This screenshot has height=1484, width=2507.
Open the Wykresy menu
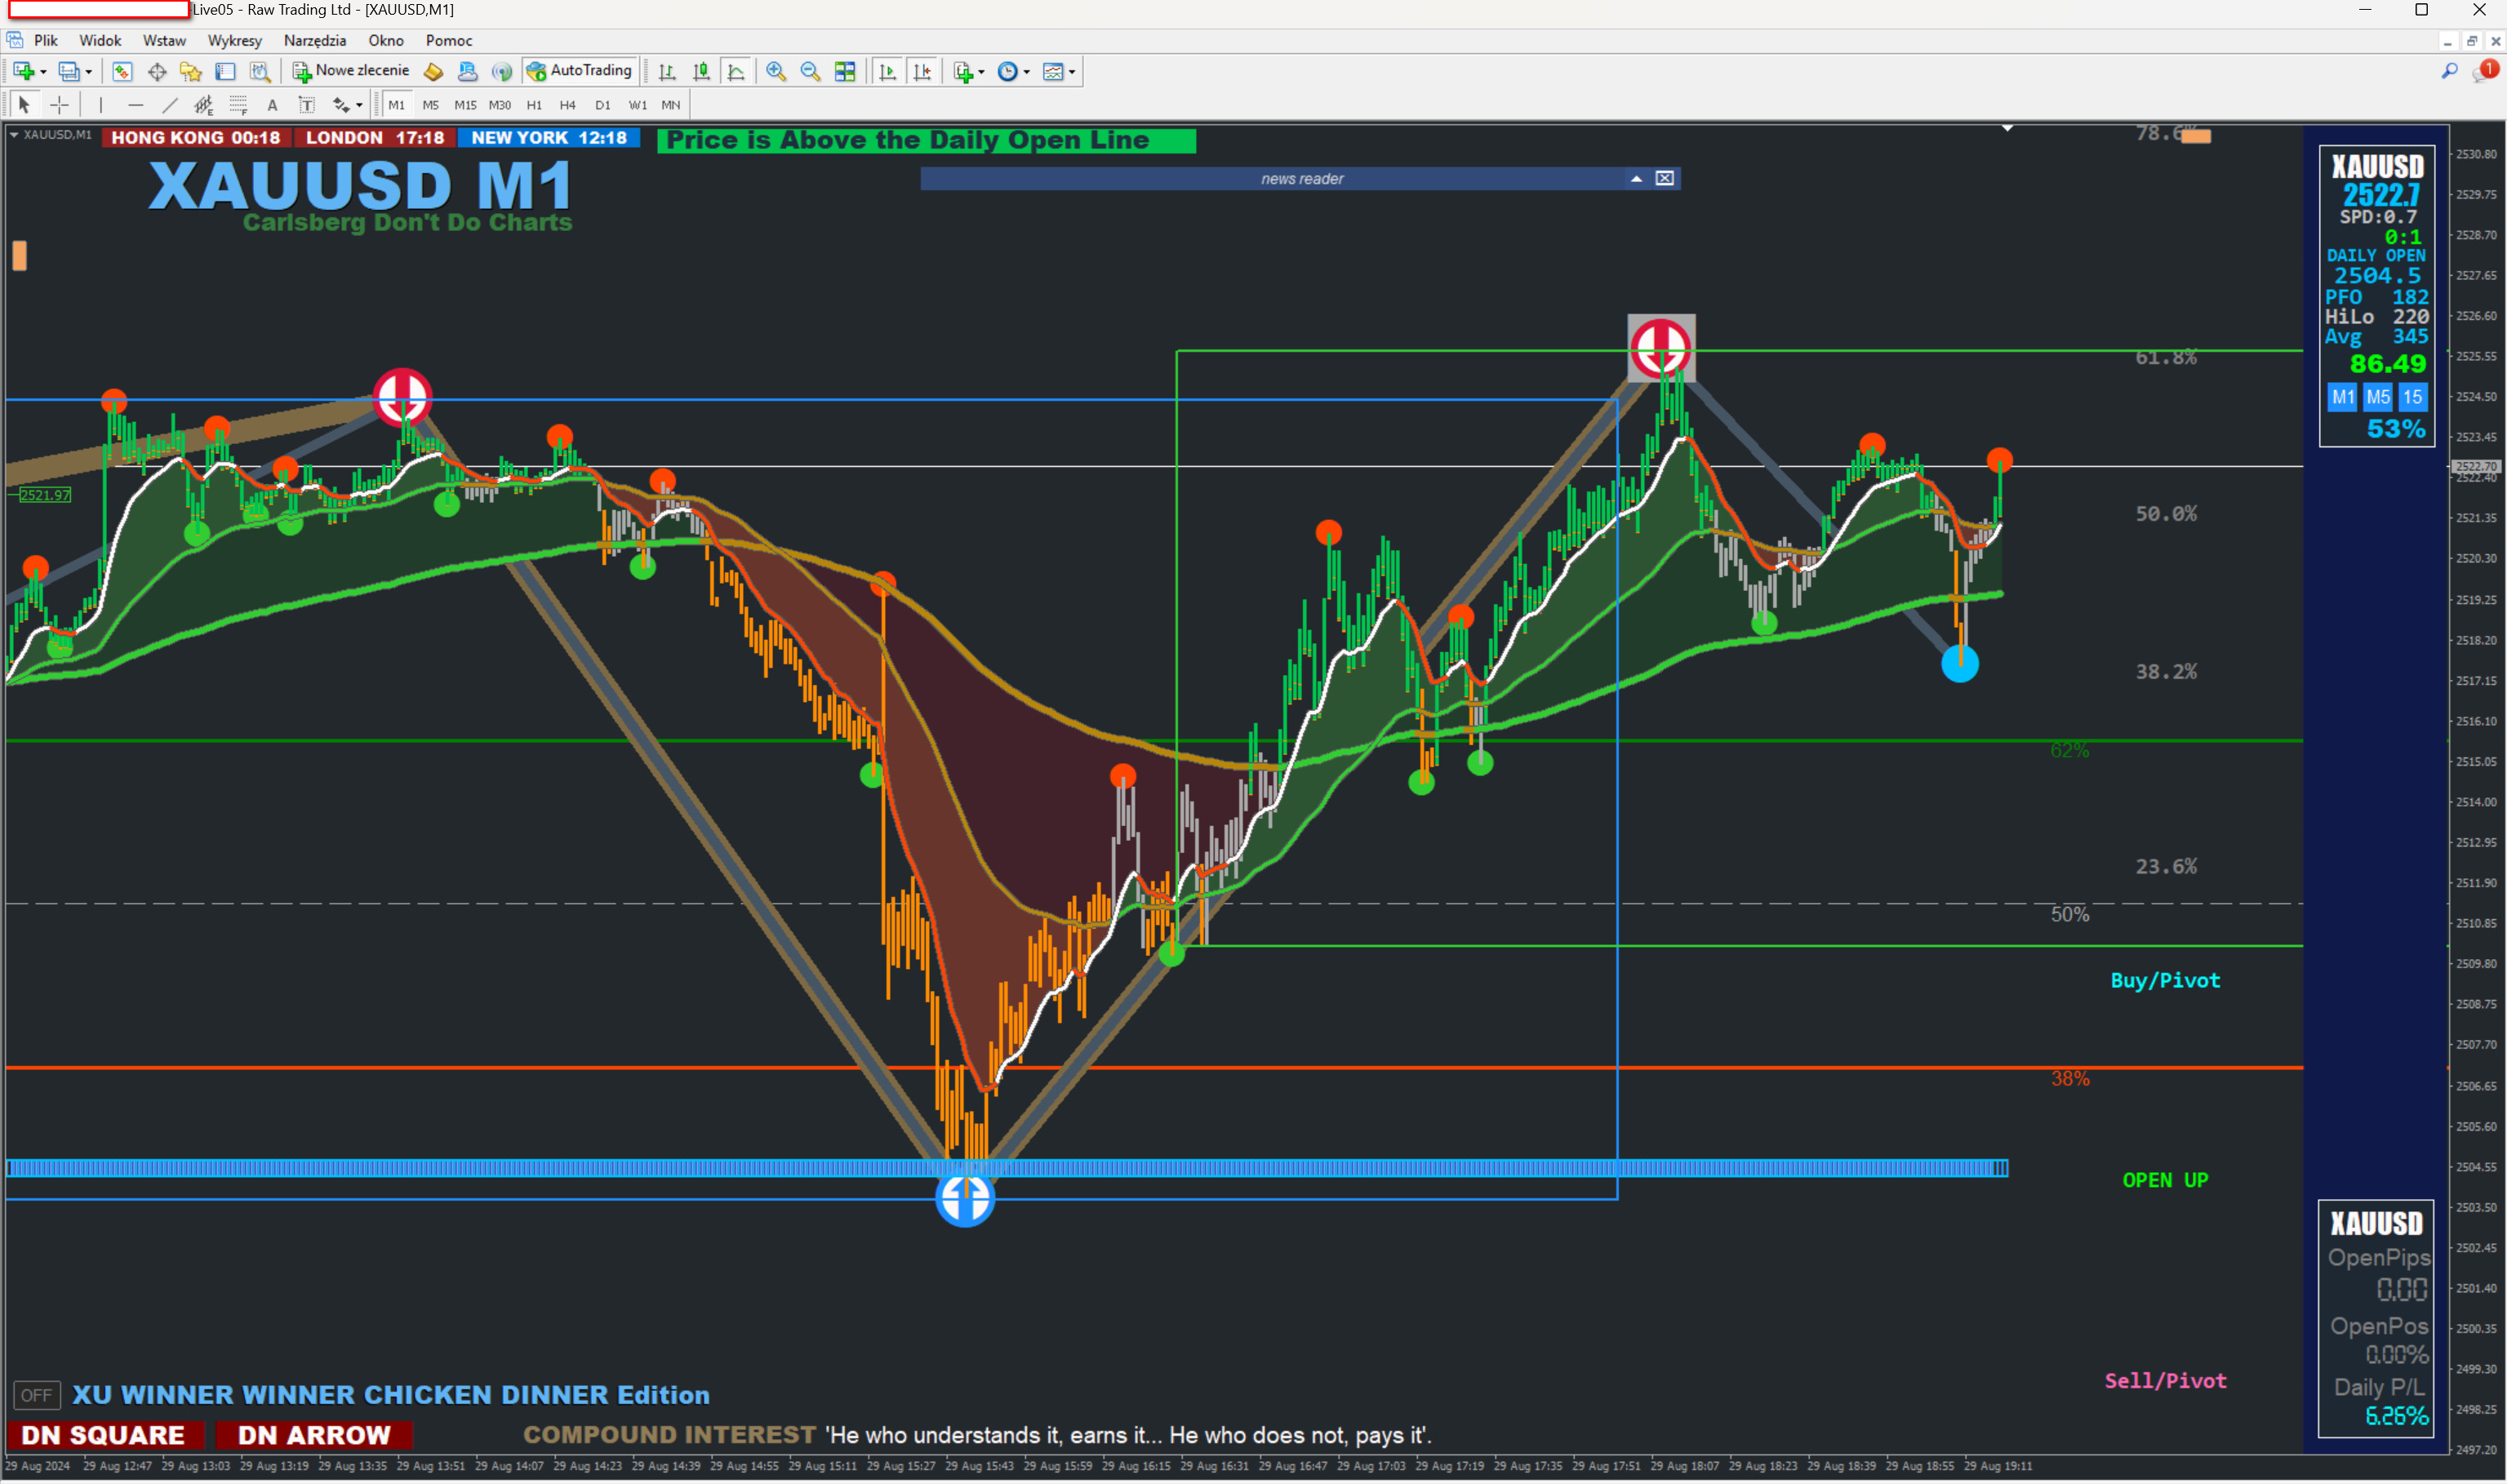point(234,41)
